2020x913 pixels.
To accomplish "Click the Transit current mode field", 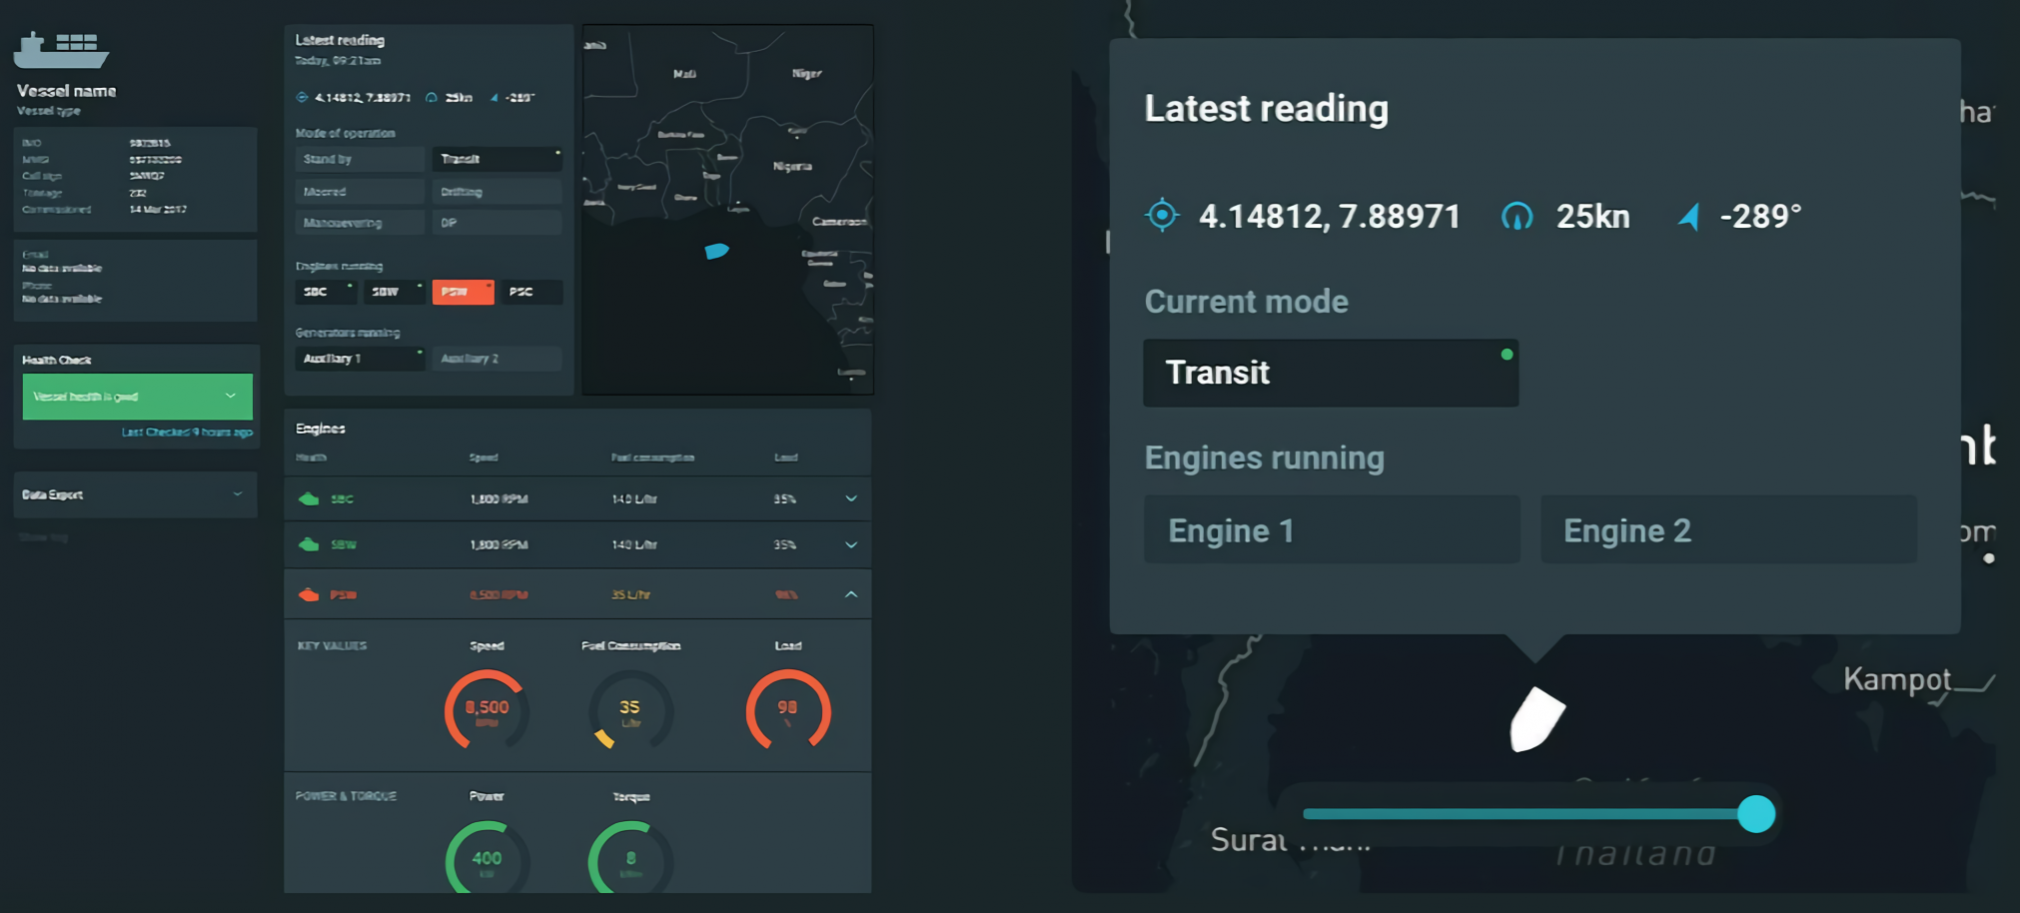I will click(1330, 373).
